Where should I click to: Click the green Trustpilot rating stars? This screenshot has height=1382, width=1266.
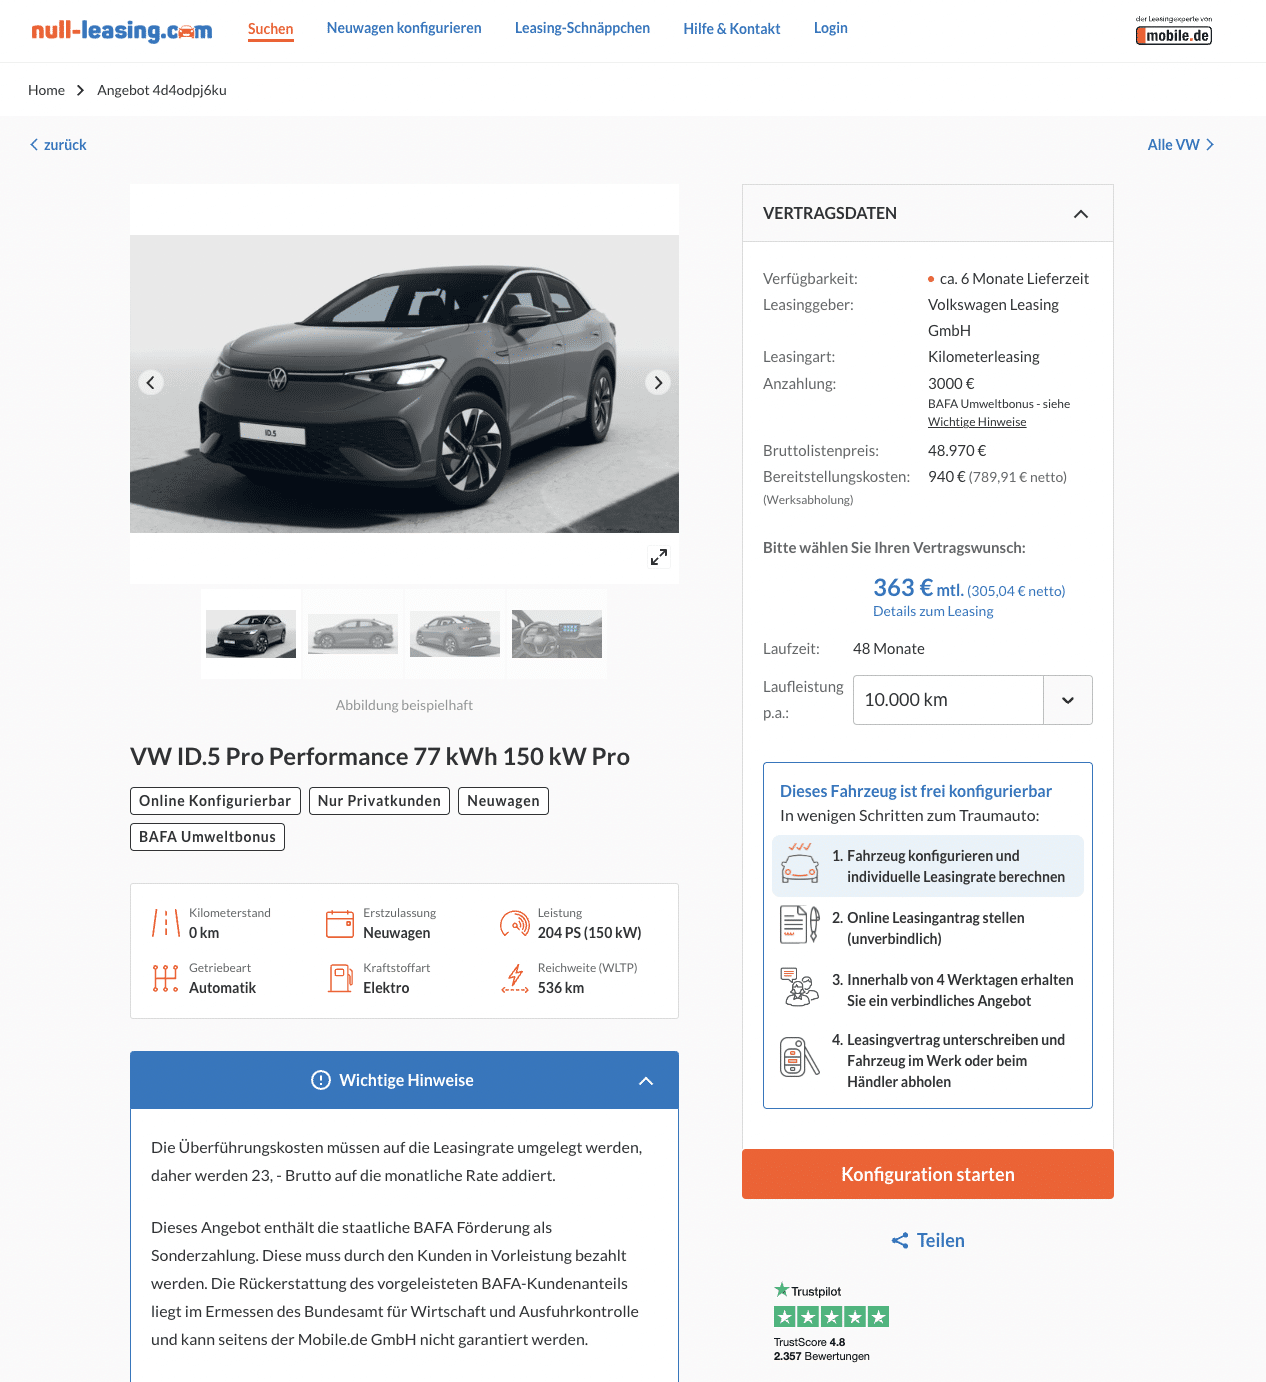[x=831, y=1317]
